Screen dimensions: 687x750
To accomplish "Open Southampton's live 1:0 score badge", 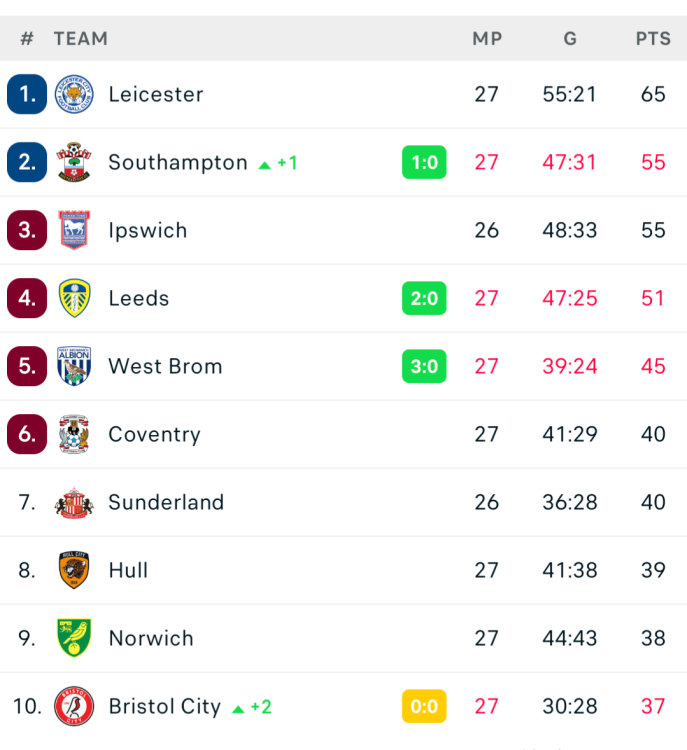I will point(424,162).
